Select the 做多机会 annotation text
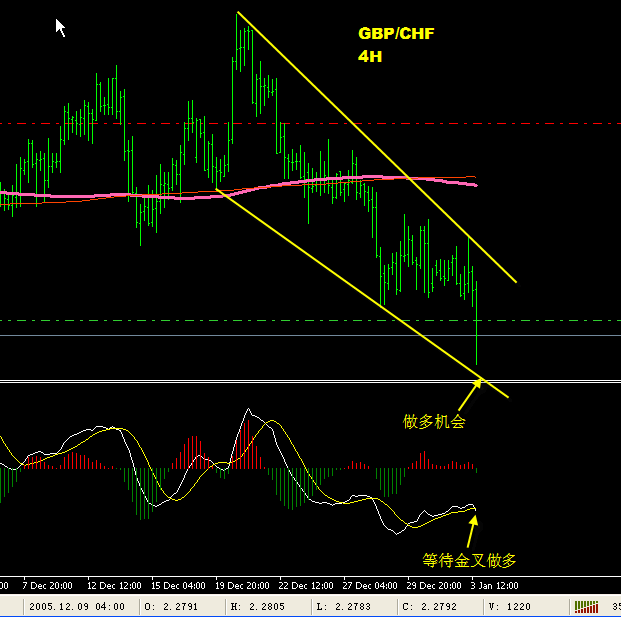The image size is (621, 617). tap(434, 421)
